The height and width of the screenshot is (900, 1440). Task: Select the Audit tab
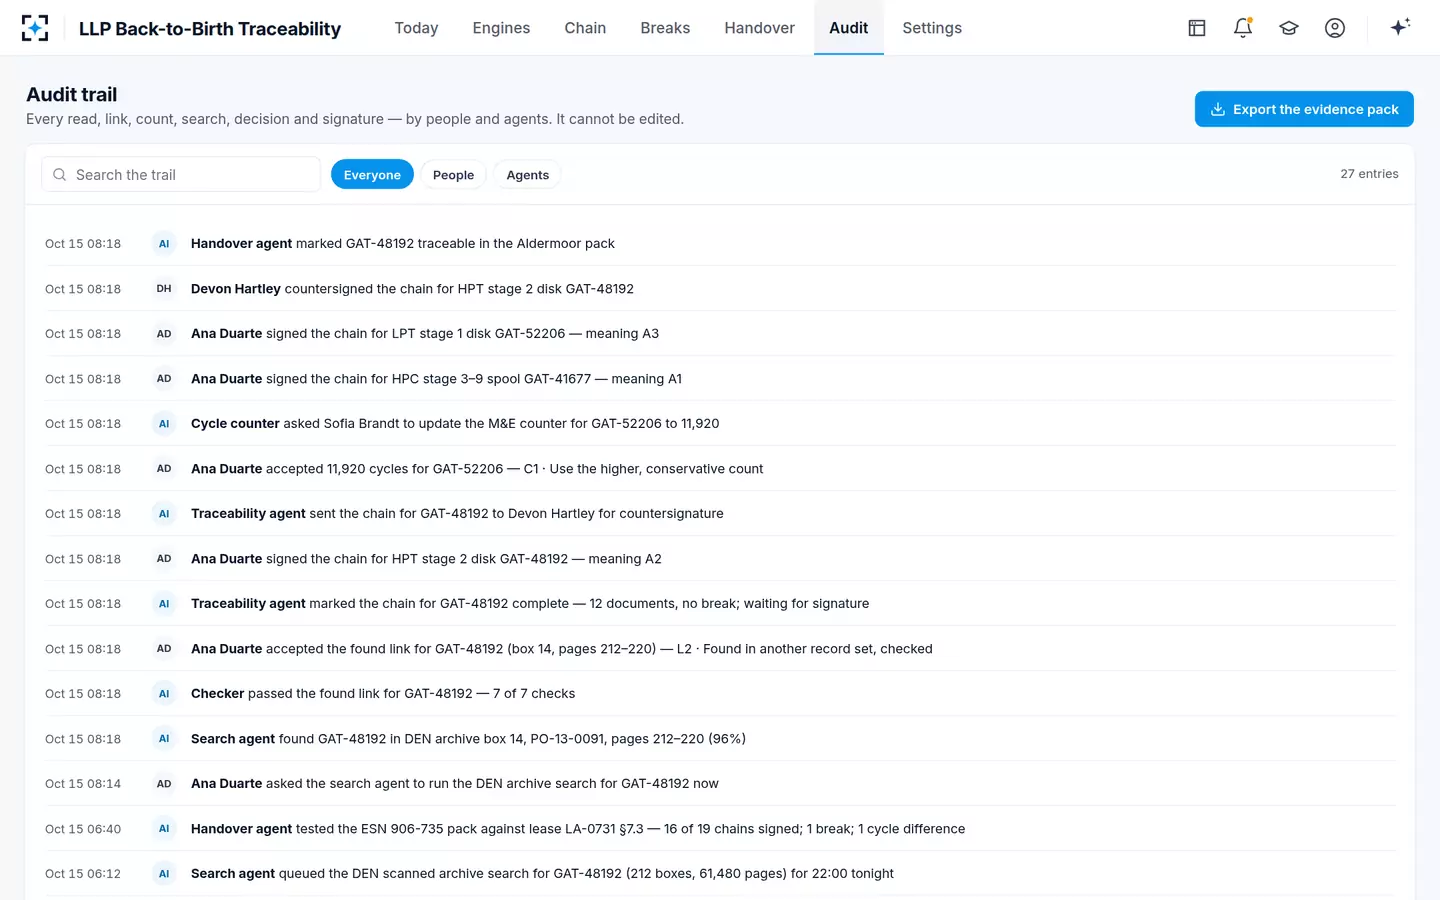pyautogui.click(x=848, y=28)
